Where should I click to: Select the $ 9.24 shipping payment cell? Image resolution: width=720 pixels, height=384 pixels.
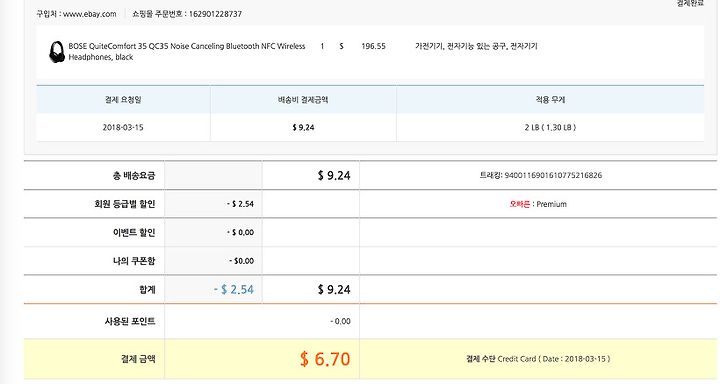(303, 127)
